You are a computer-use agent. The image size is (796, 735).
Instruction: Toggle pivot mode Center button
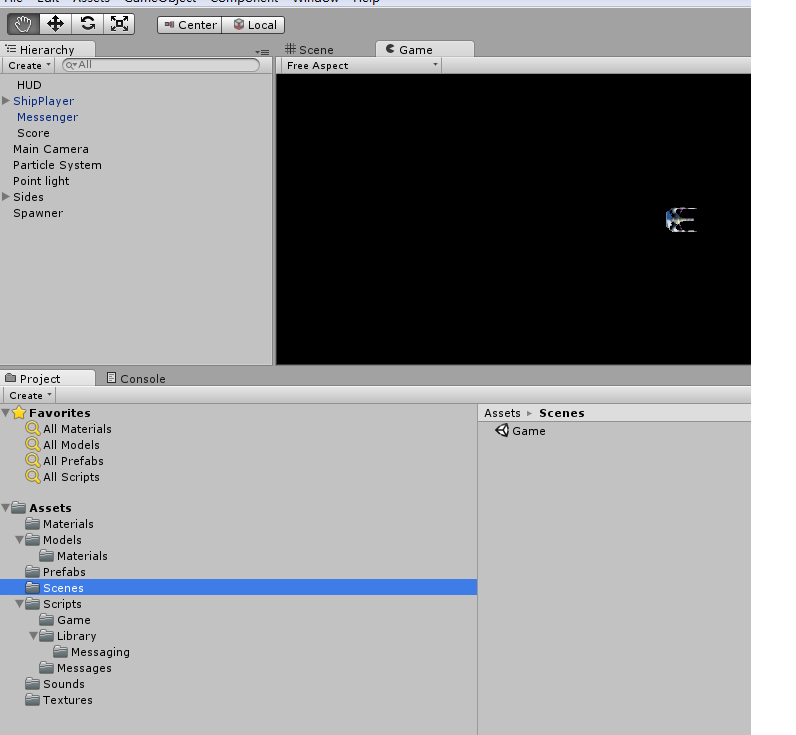(190, 25)
